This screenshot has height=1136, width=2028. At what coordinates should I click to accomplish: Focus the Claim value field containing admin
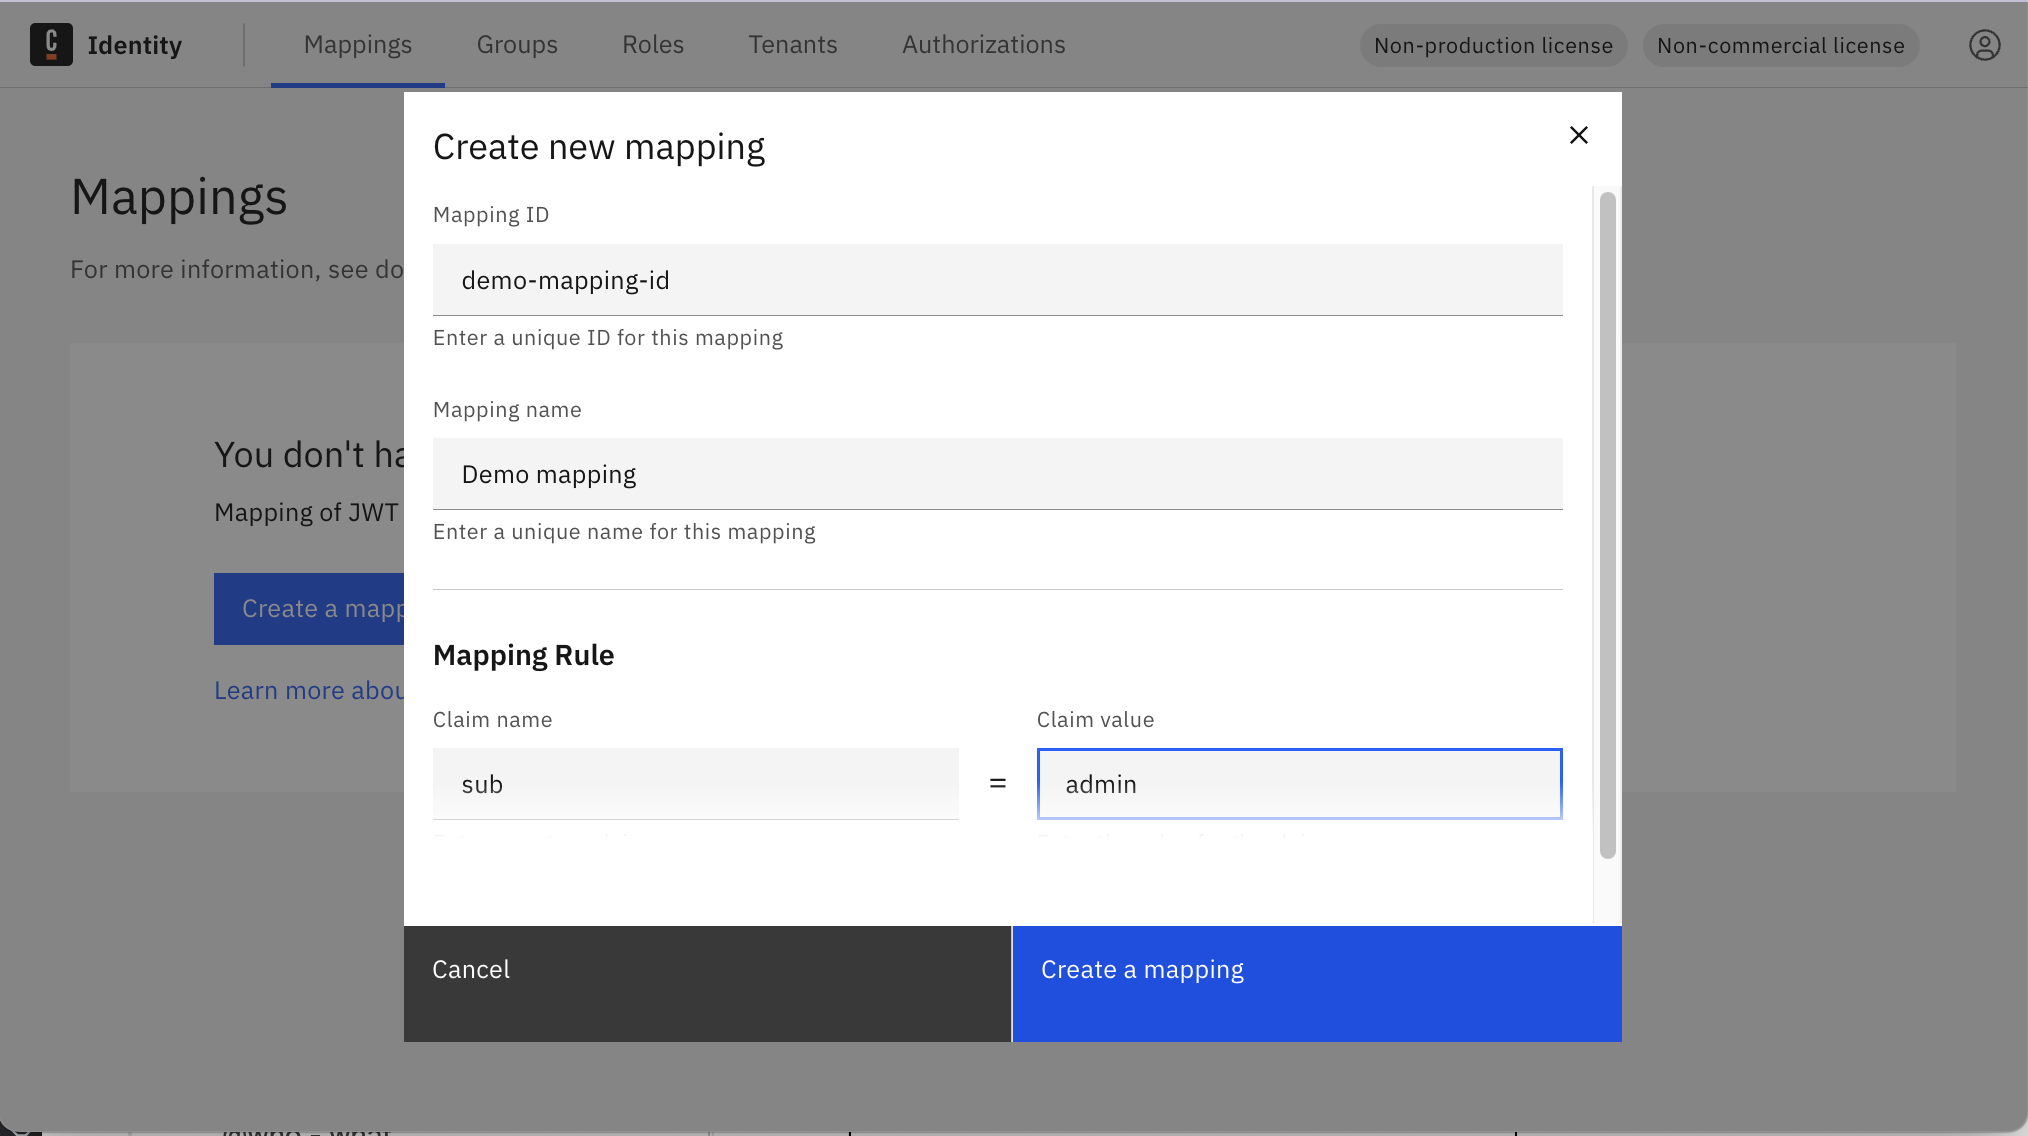tap(1298, 784)
